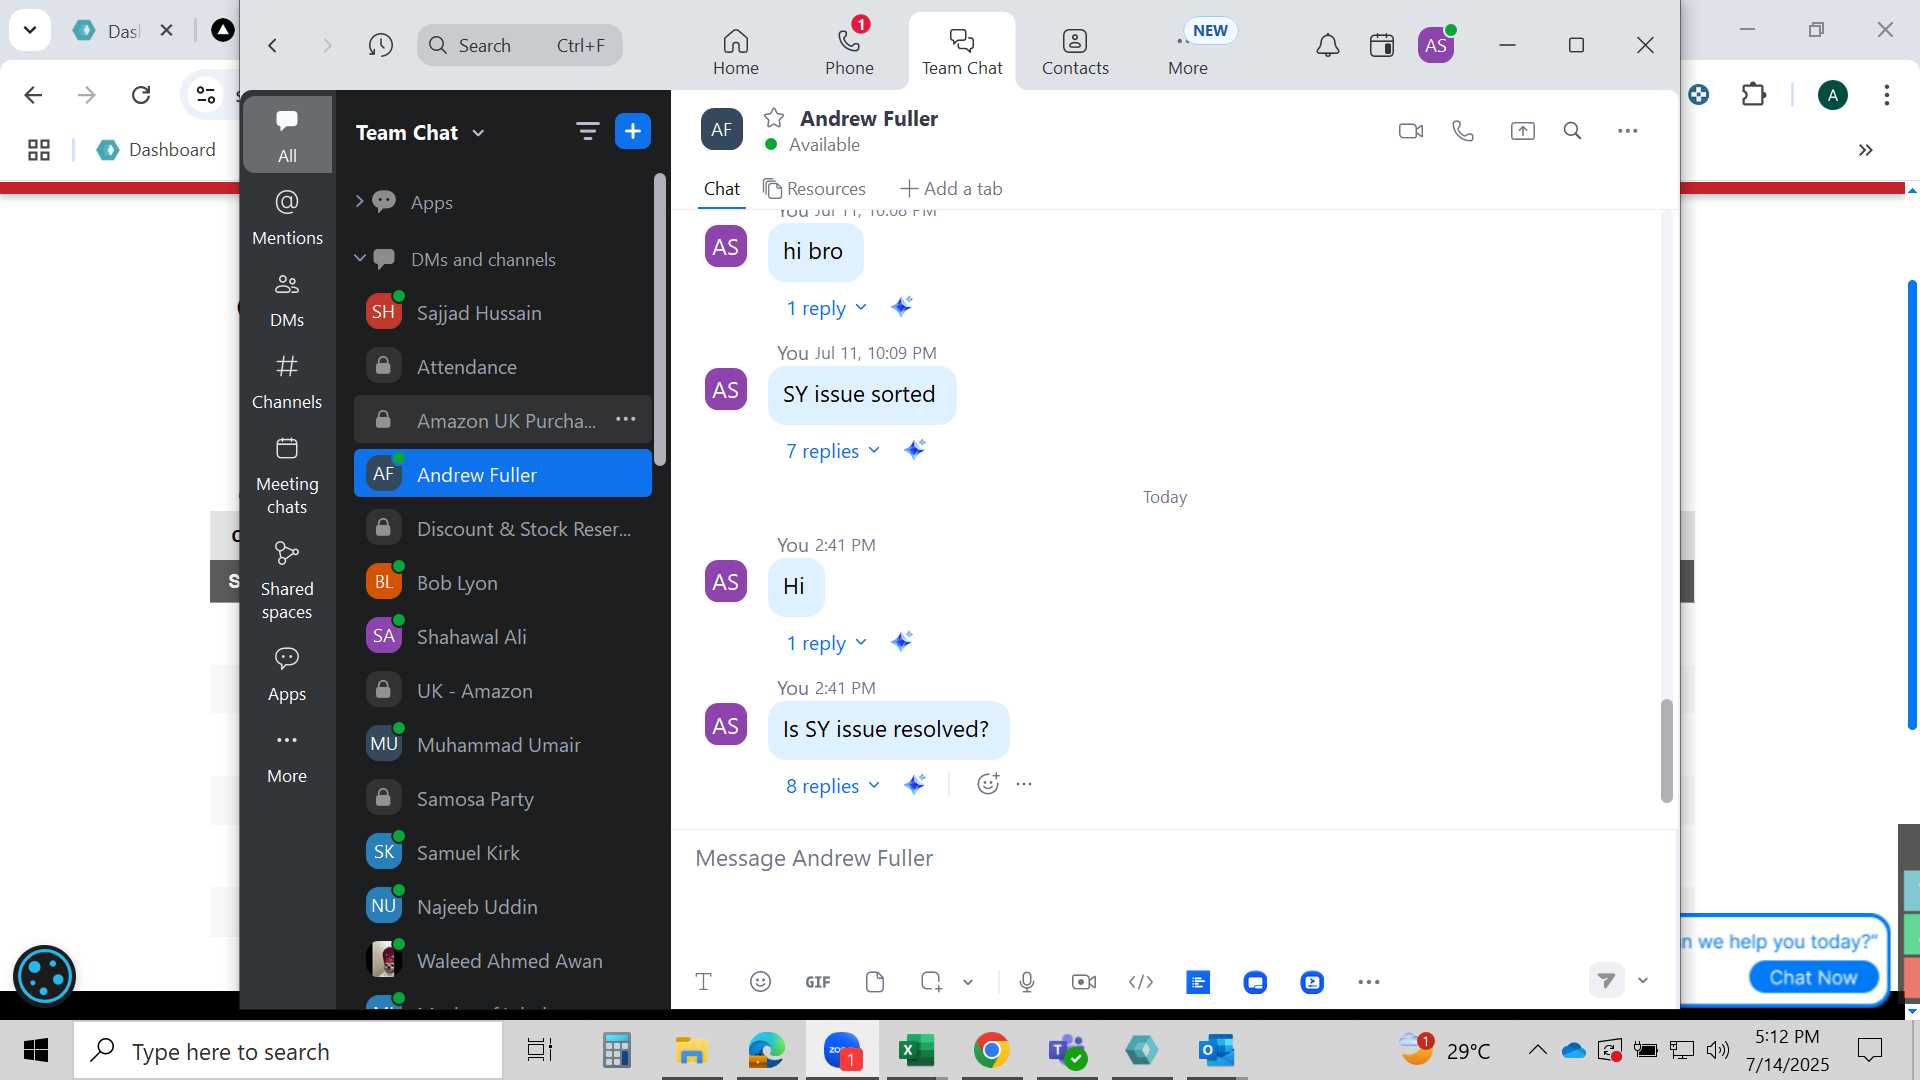Image resolution: width=1920 pixels, height=1080 pixels.
Task: Click the chat message scrollbar
Action: (x=1666, y=750)
